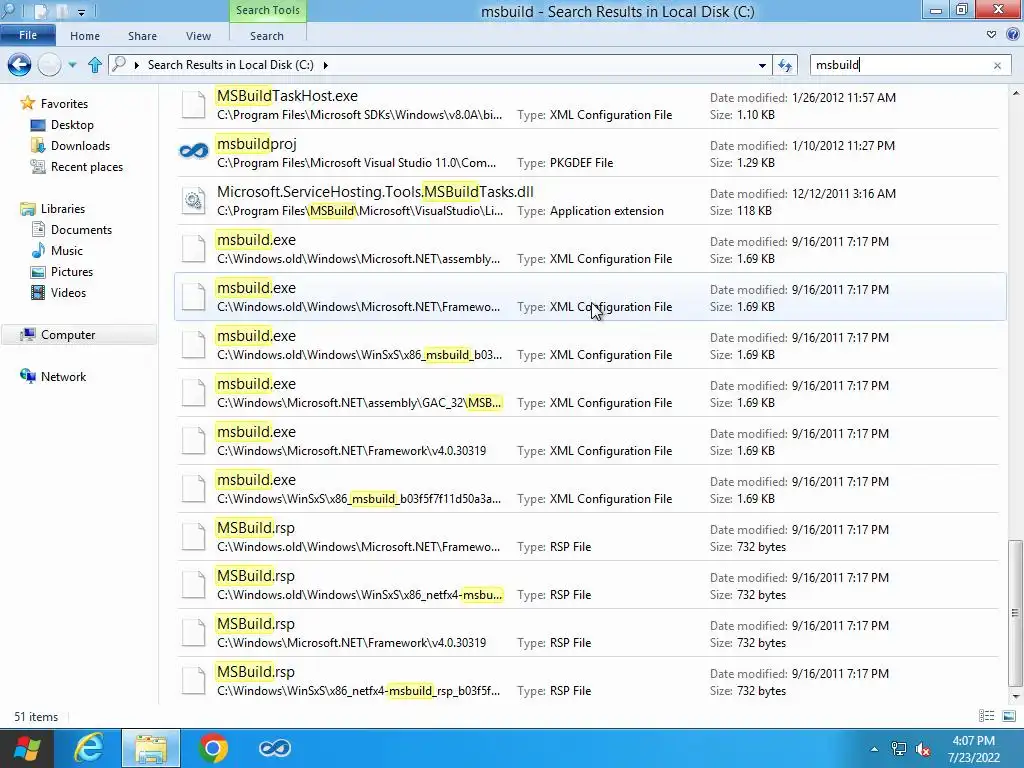
Task: Select the Search Tools contextual tab
Action: 268,10
